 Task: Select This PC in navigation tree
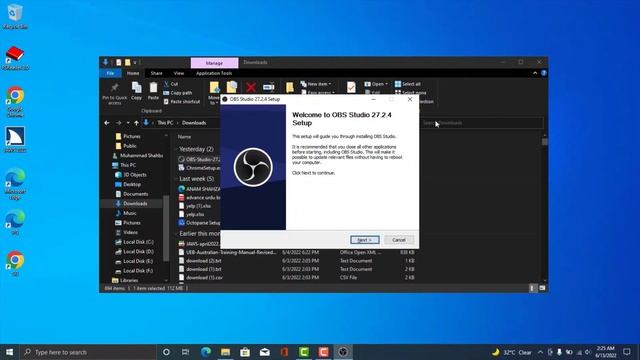coord(124,165)
